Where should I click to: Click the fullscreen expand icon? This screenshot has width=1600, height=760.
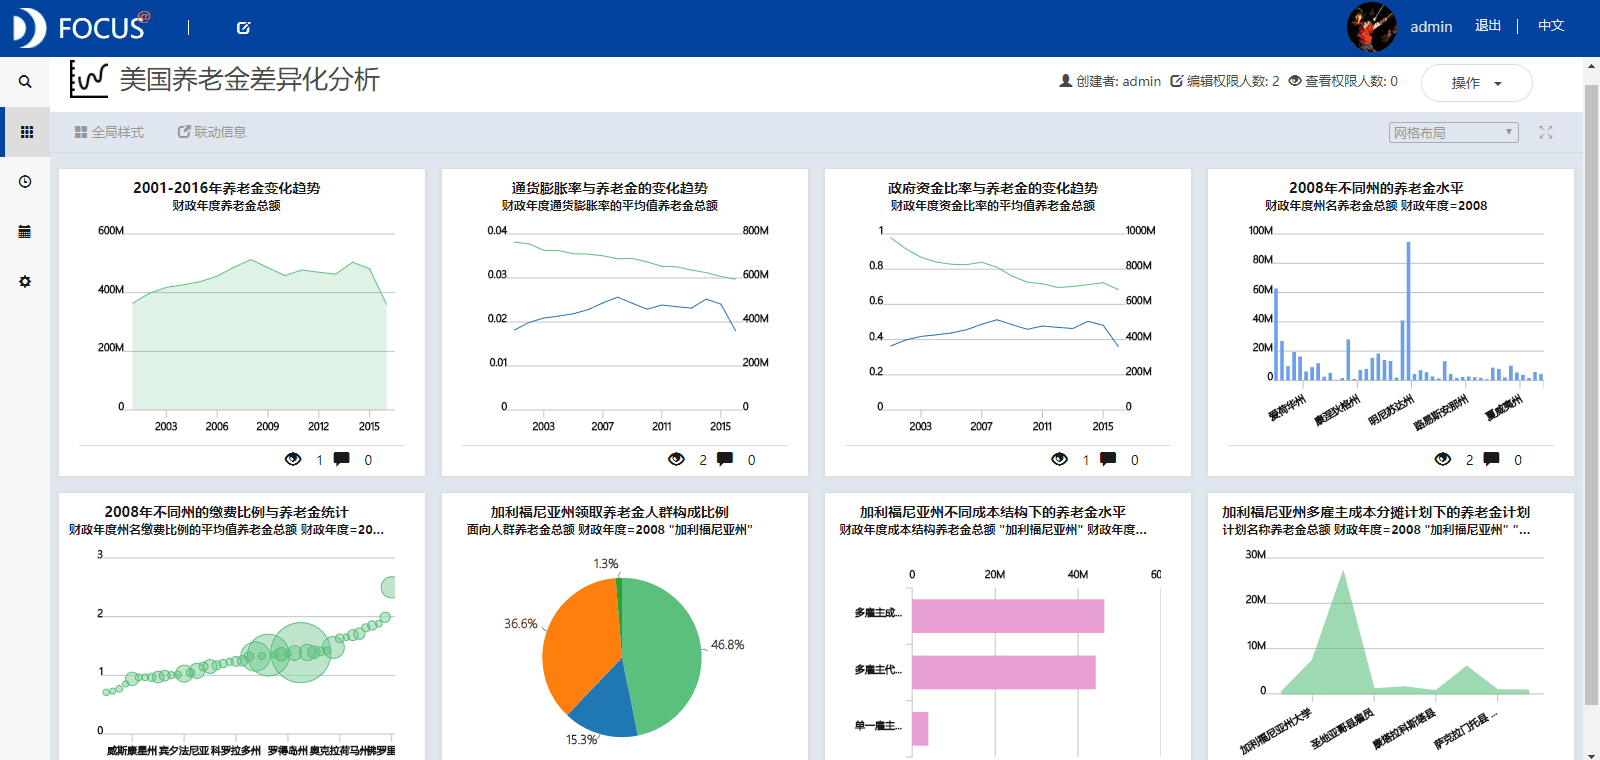coord(1545,132)
